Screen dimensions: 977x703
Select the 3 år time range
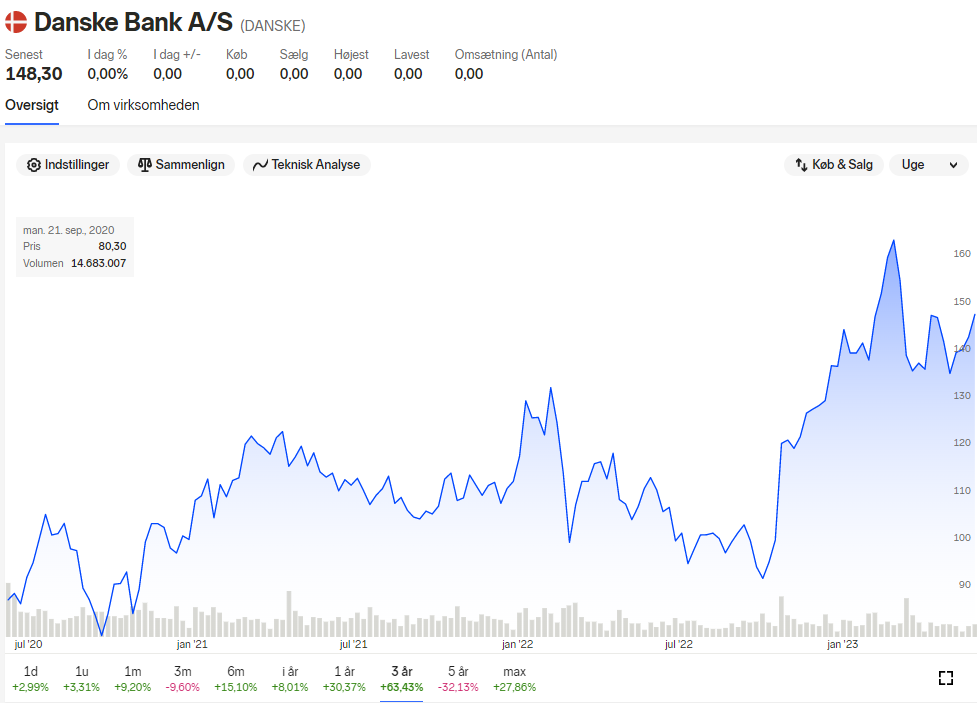pyautogui.click(x=402, y=679)
